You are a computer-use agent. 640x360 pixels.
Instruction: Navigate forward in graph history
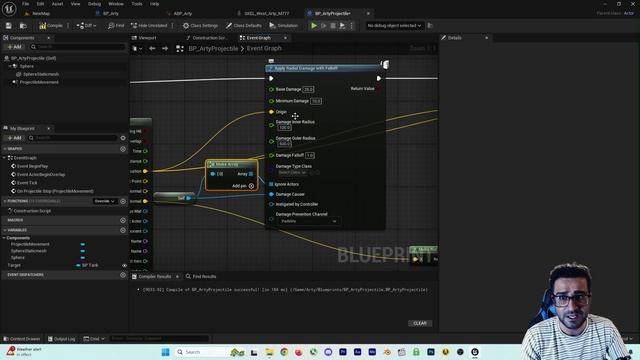[165, 49]
